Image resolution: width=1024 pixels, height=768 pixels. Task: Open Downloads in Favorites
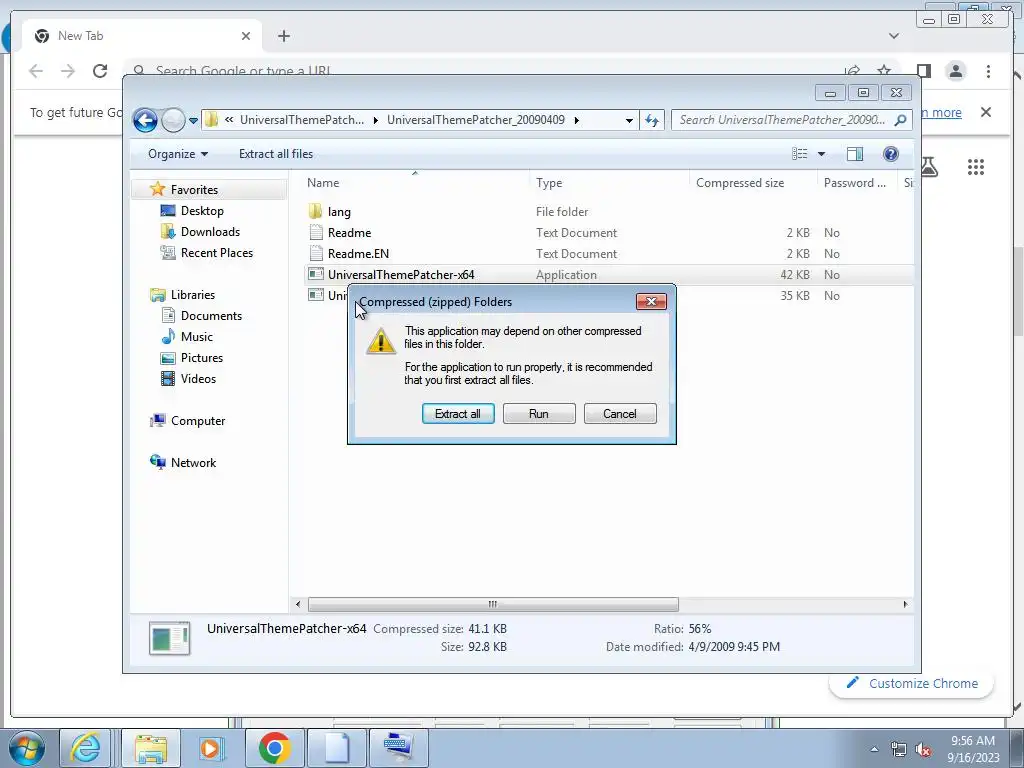pyautogui.click(x=210, y=231)
